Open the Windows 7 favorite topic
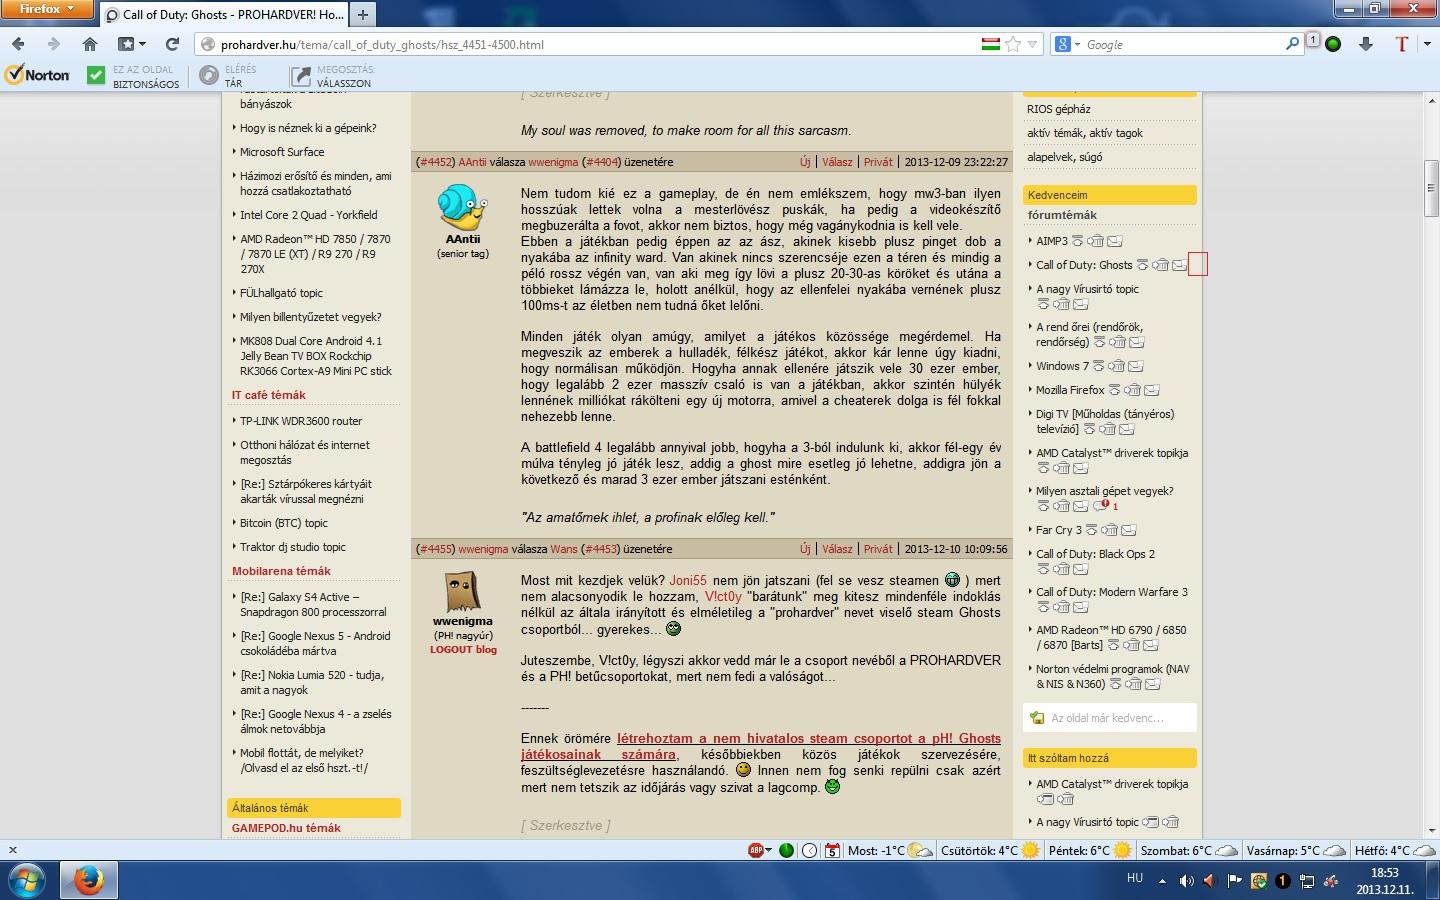The width and height of the screenshot is (1440, 900). (x=1062, y=366)
